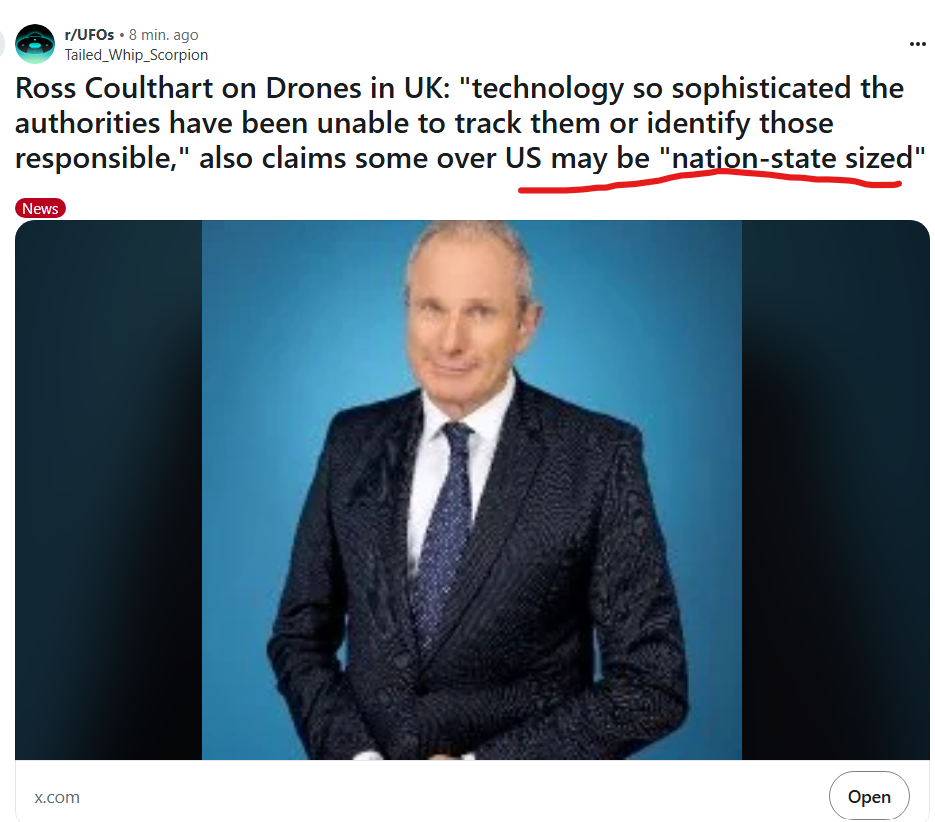Click the words "Ross Coulthart" in the title
The image size is (935, 822).
pos(114,88)
